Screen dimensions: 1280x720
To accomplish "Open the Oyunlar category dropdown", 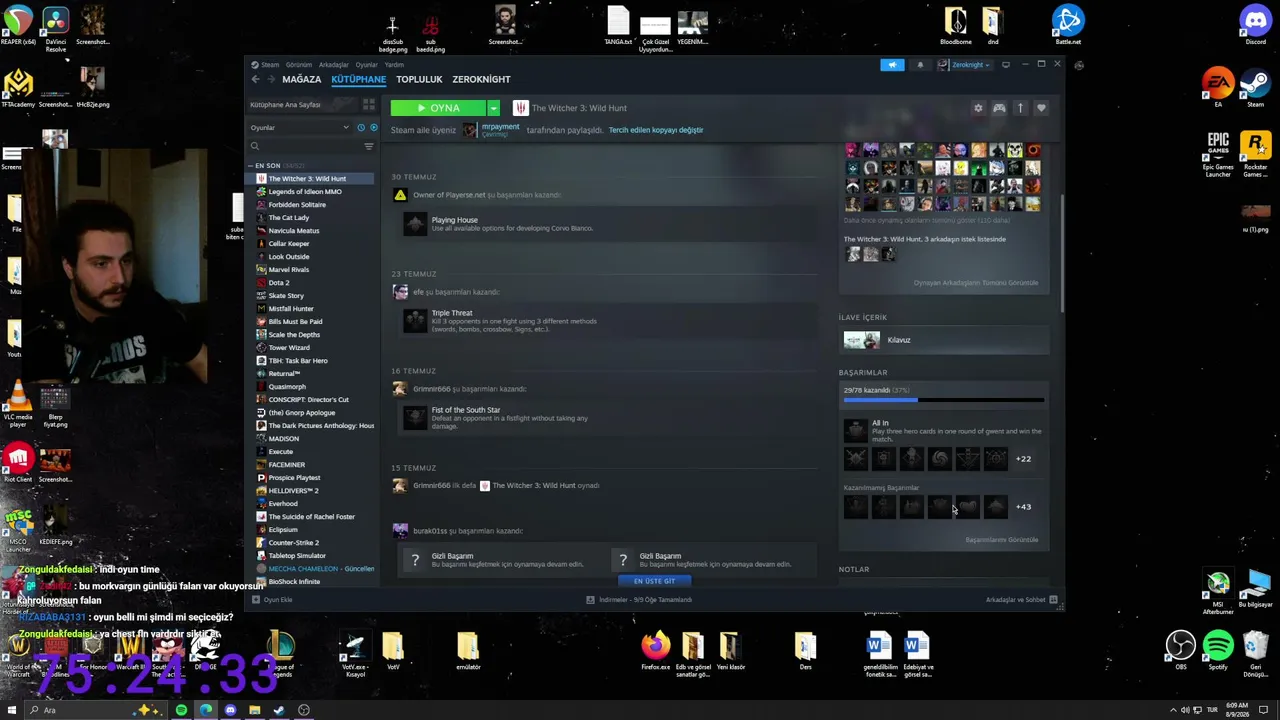I will [300, 127].
